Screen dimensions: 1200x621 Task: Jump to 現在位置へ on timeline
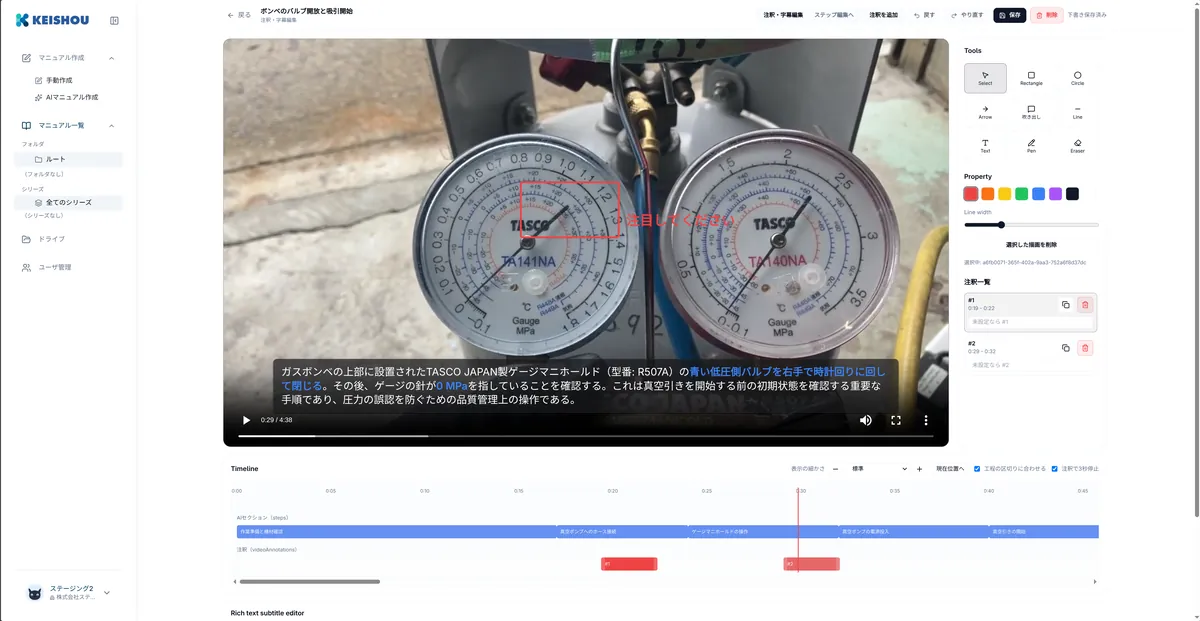950,468
